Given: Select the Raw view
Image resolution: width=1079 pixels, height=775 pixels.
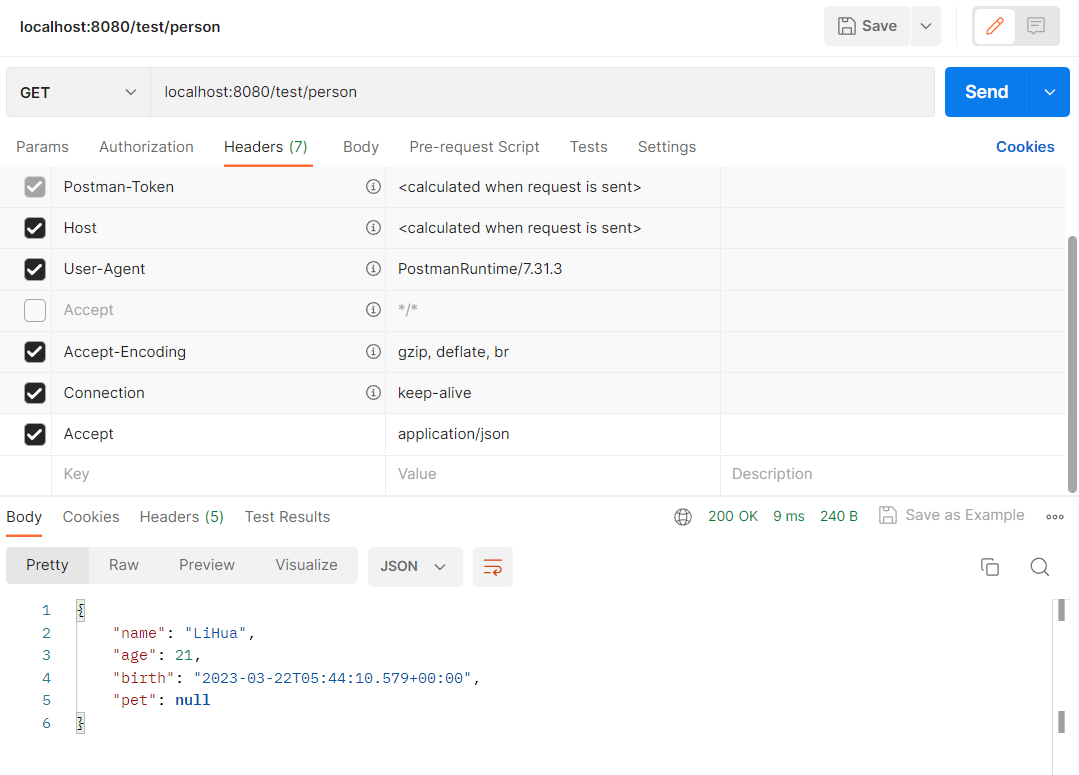Looking at the screenshot, I should pyautogui.click(x=124, y=565).
